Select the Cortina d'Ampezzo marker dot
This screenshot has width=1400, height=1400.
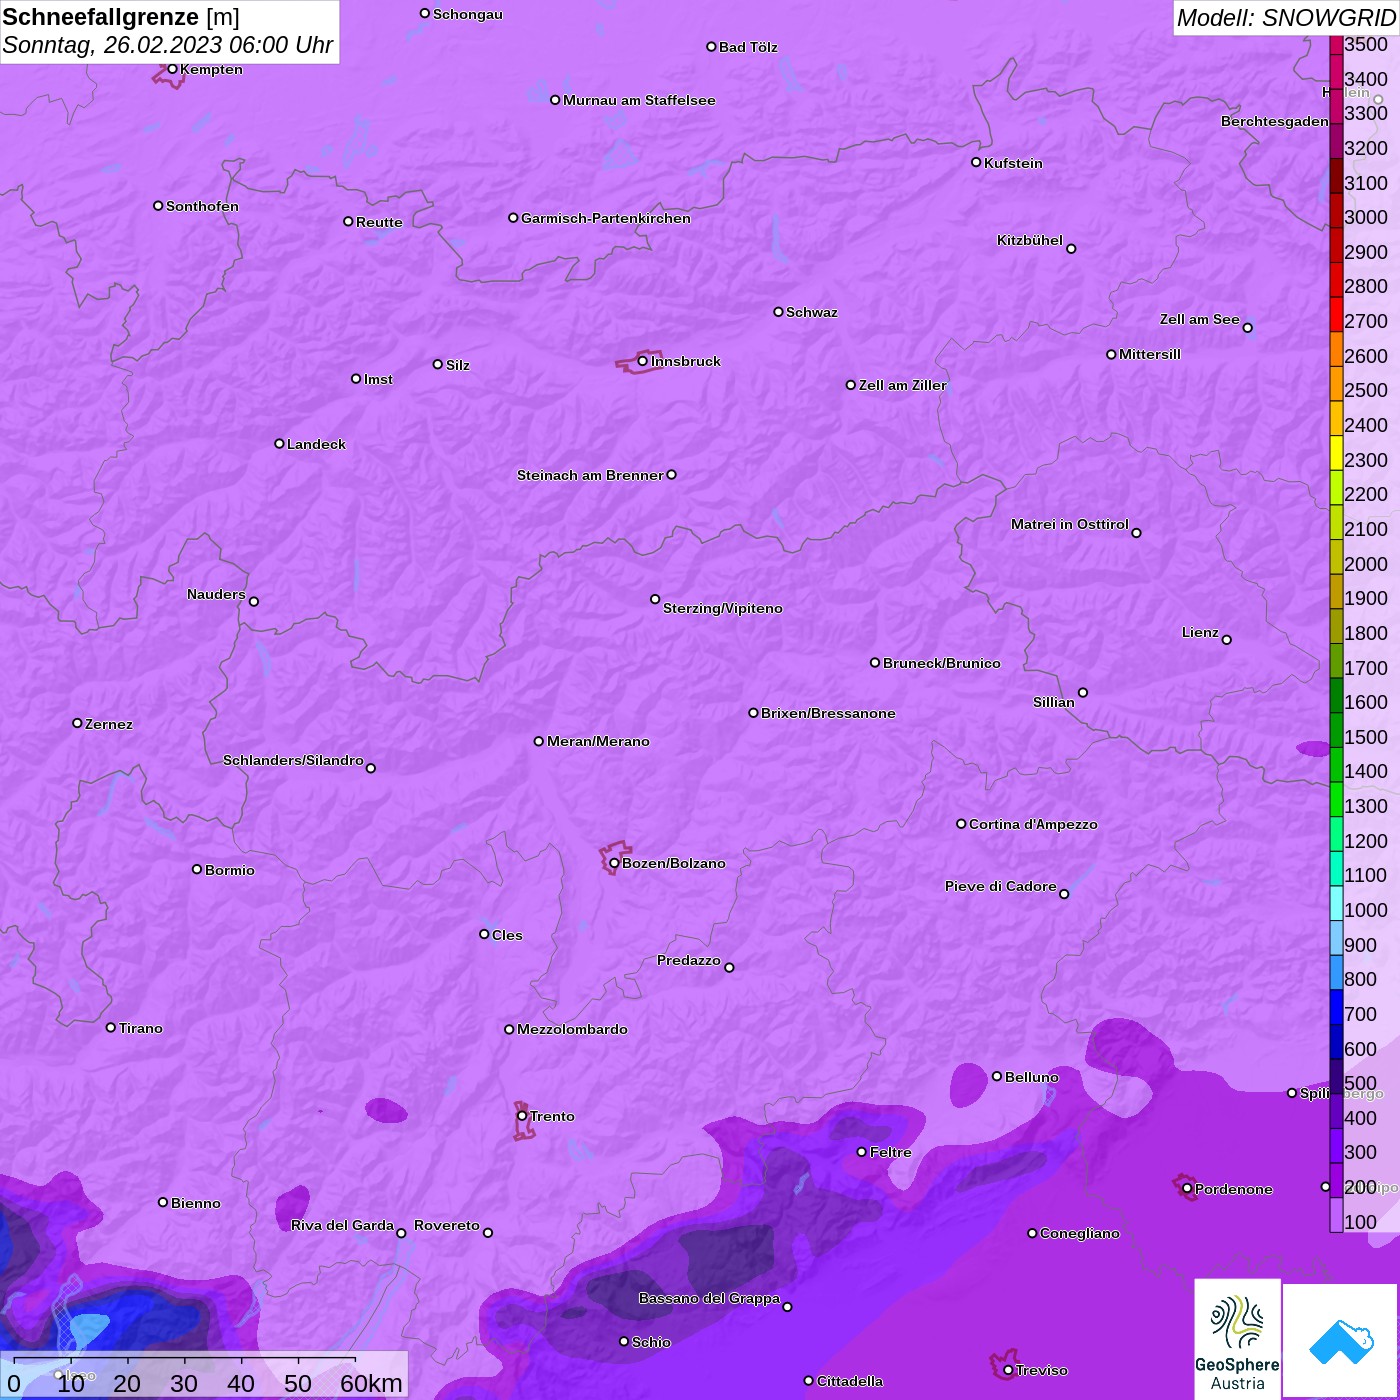click(x=961, y=824)
